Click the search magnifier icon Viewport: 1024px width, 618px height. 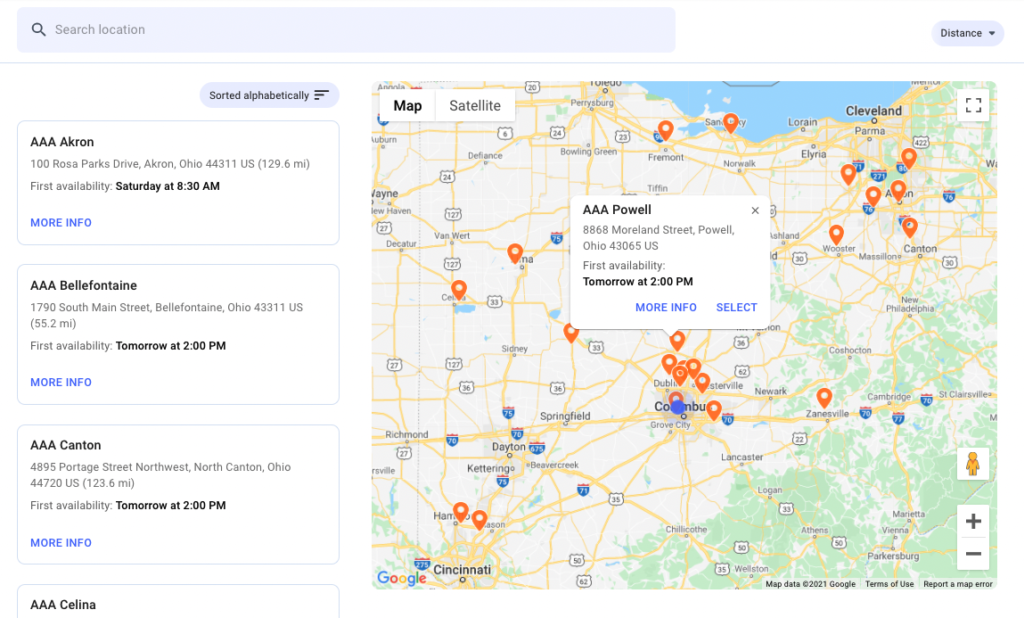(39, 29)
